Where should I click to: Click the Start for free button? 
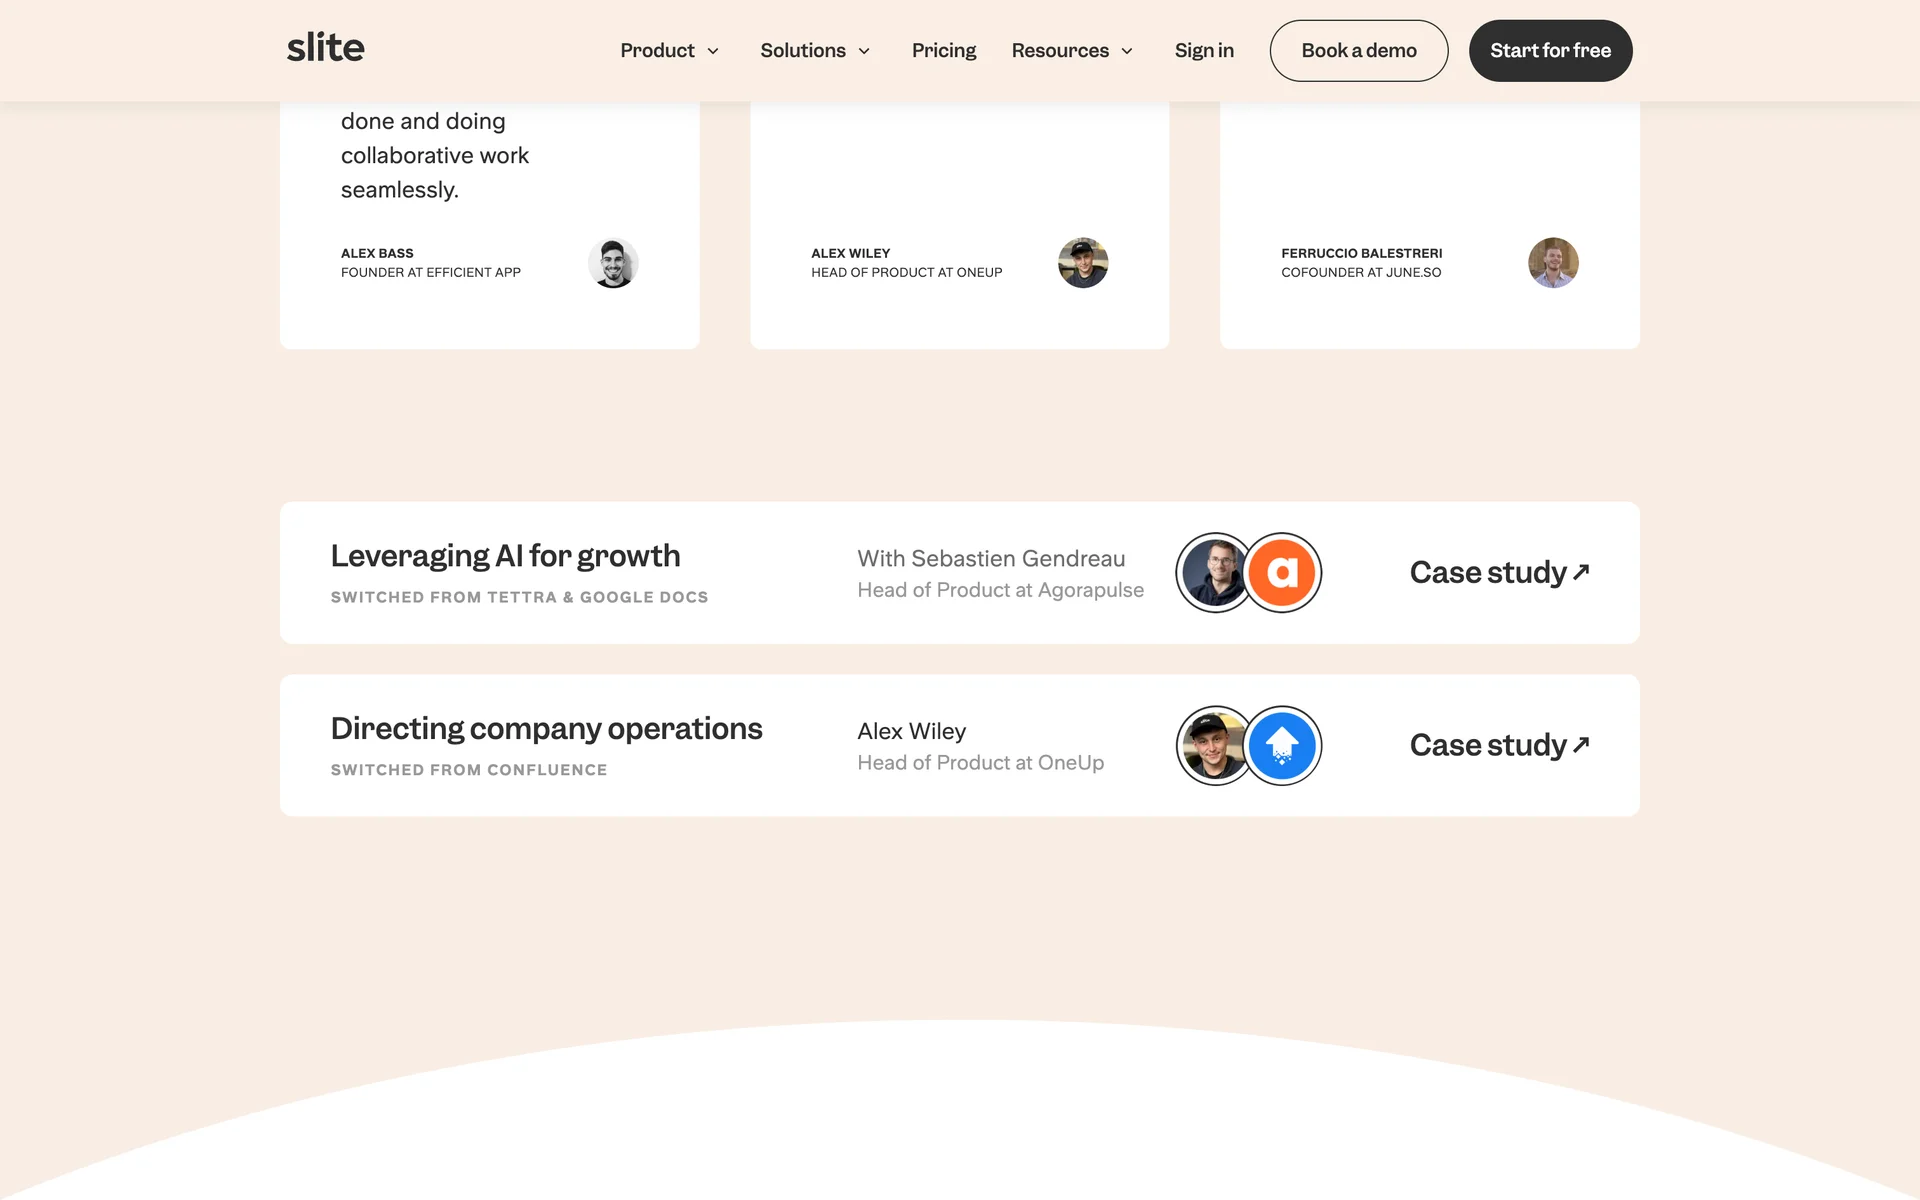(x=1550, y=51)
